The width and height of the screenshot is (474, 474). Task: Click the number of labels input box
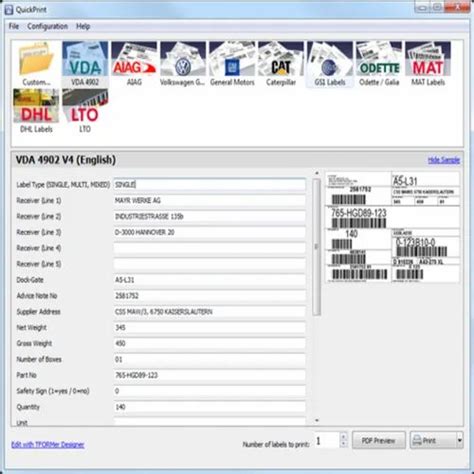(x=326, y=441)
